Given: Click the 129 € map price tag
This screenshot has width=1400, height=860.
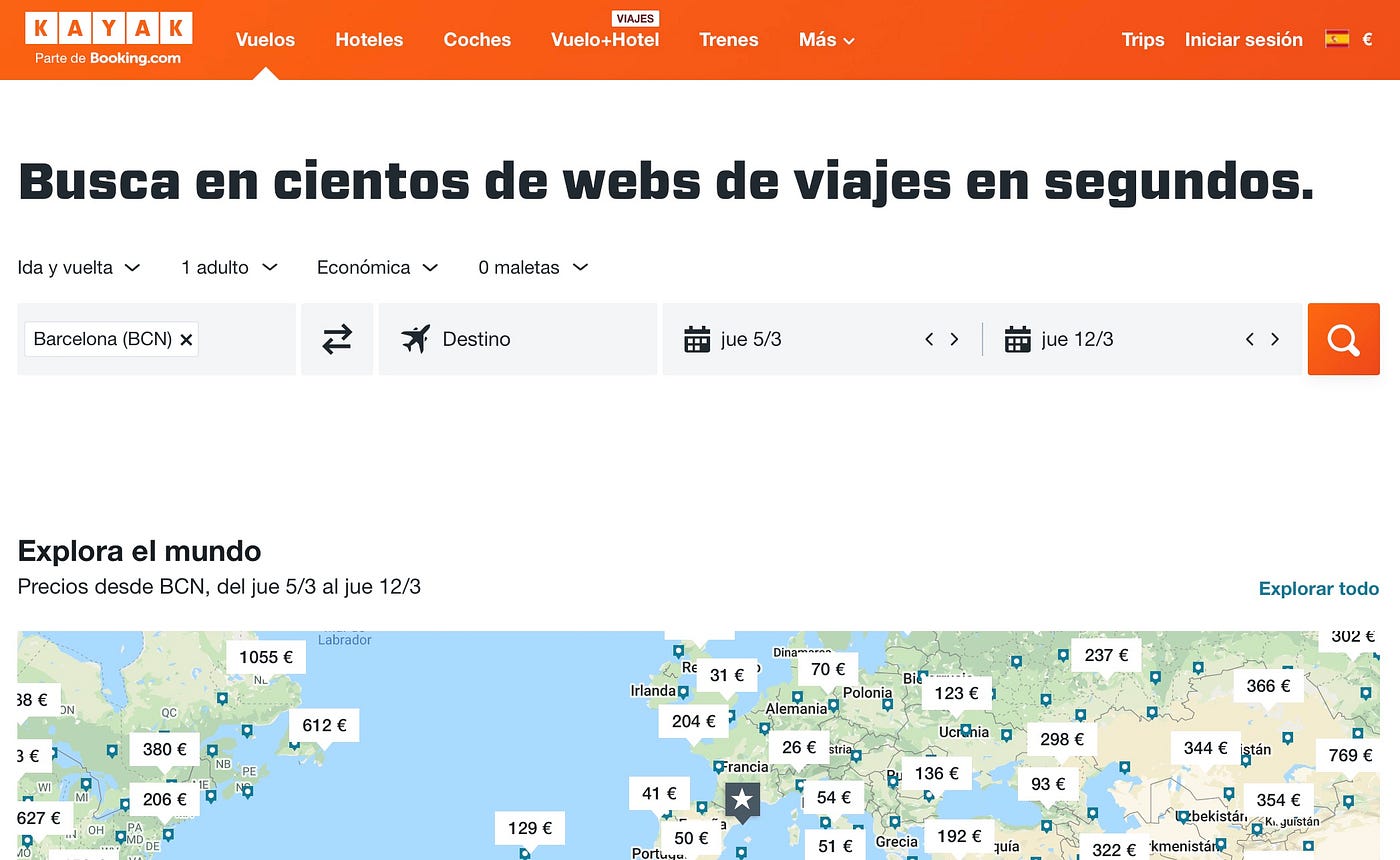Looking at the screenshot, I should point(530,828).
